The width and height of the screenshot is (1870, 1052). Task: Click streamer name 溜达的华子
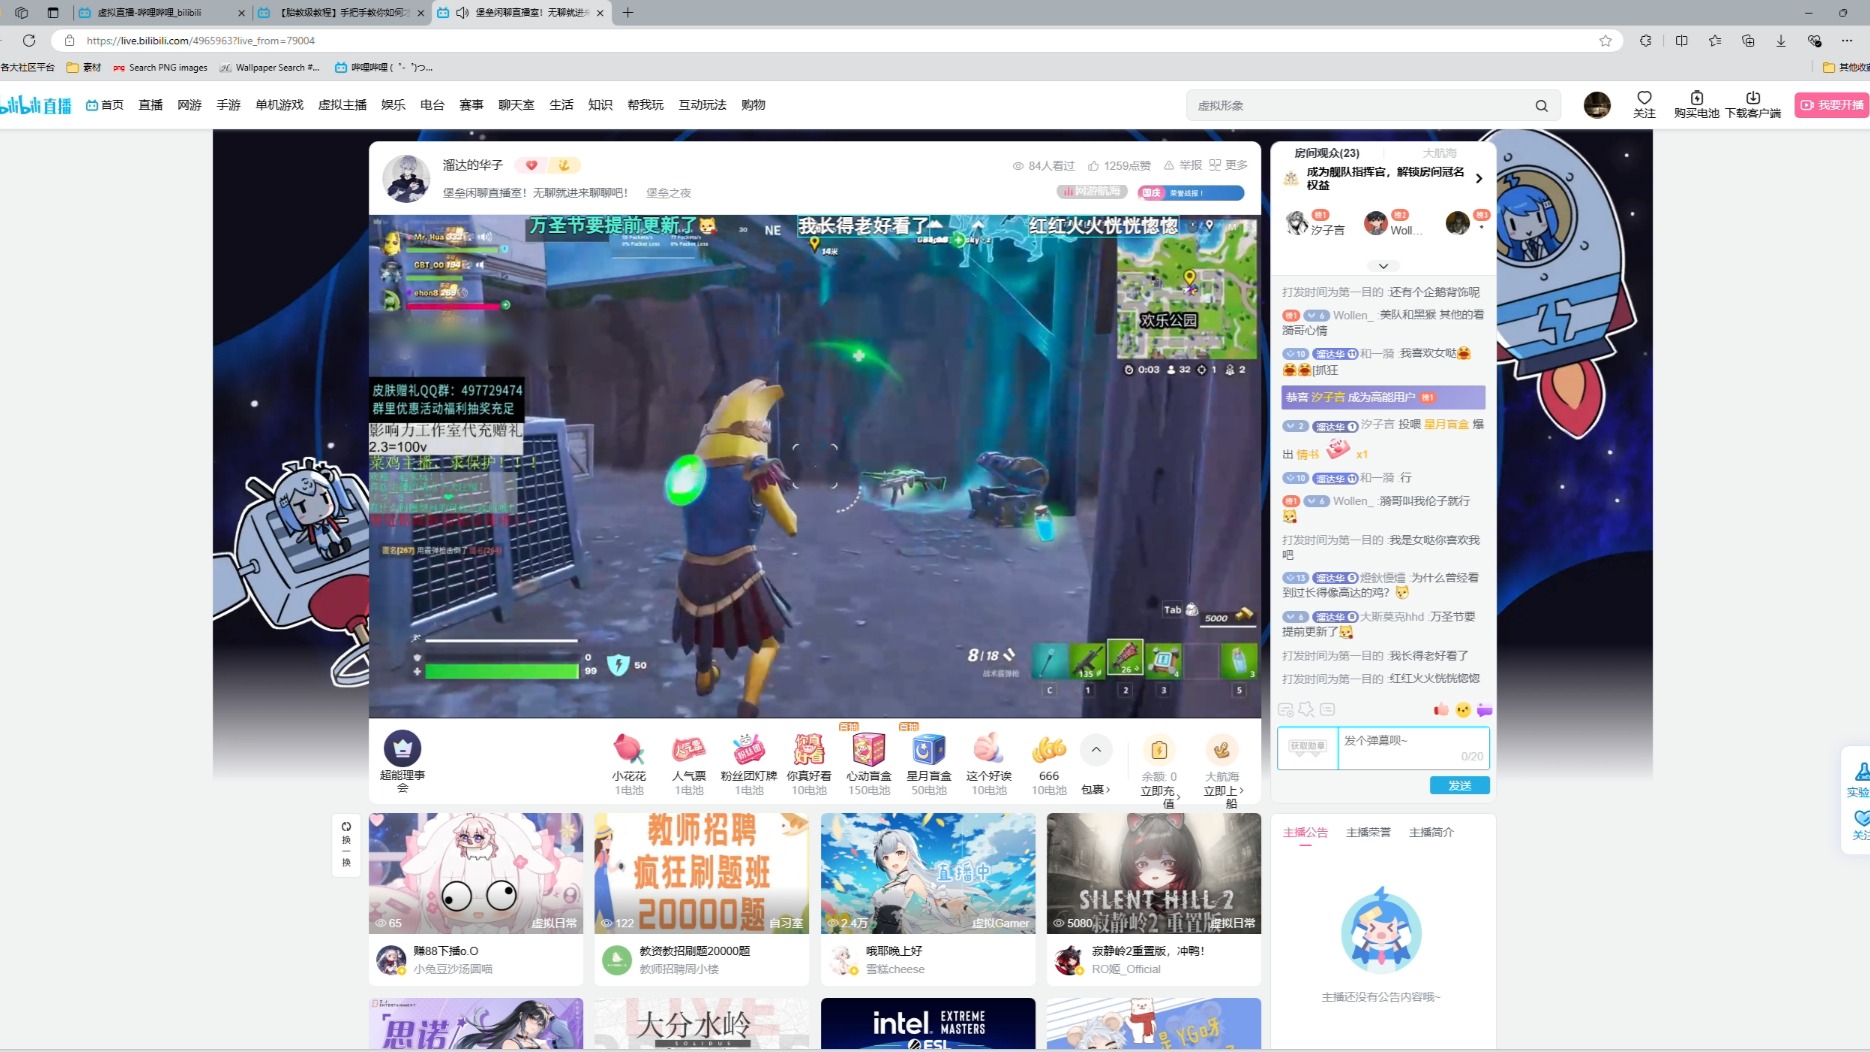pos(473,165)
